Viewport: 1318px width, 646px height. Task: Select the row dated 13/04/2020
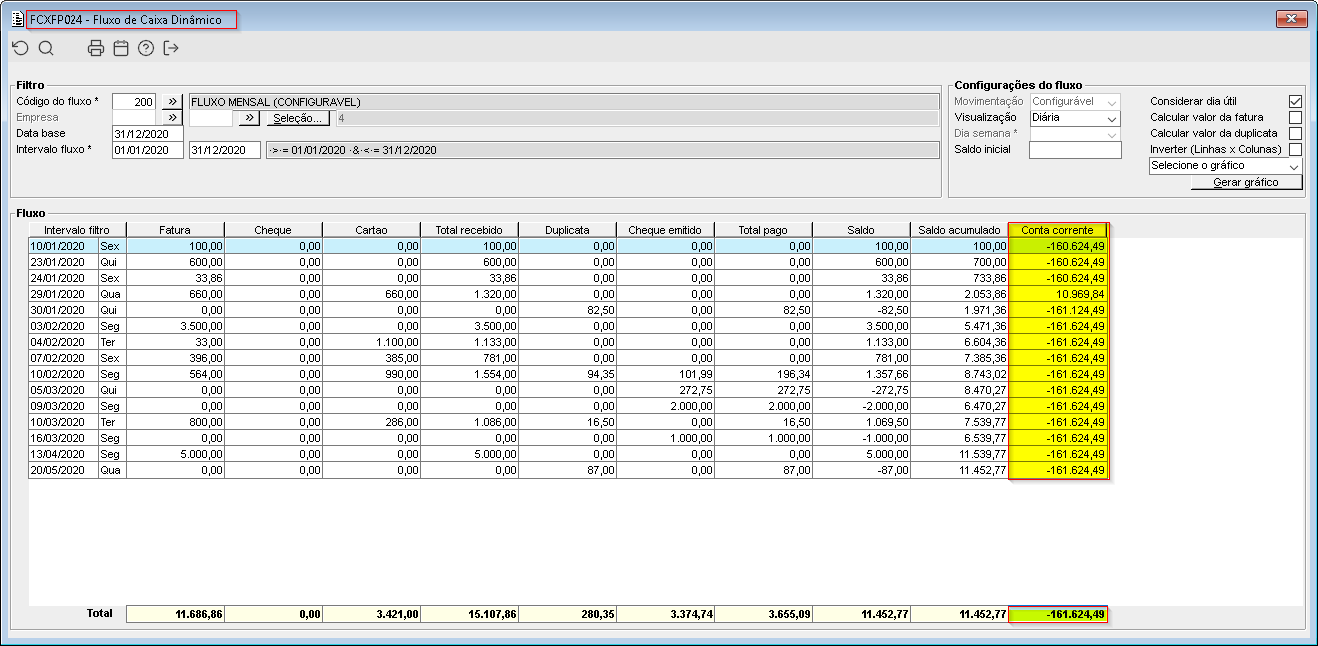click(568, 454)
